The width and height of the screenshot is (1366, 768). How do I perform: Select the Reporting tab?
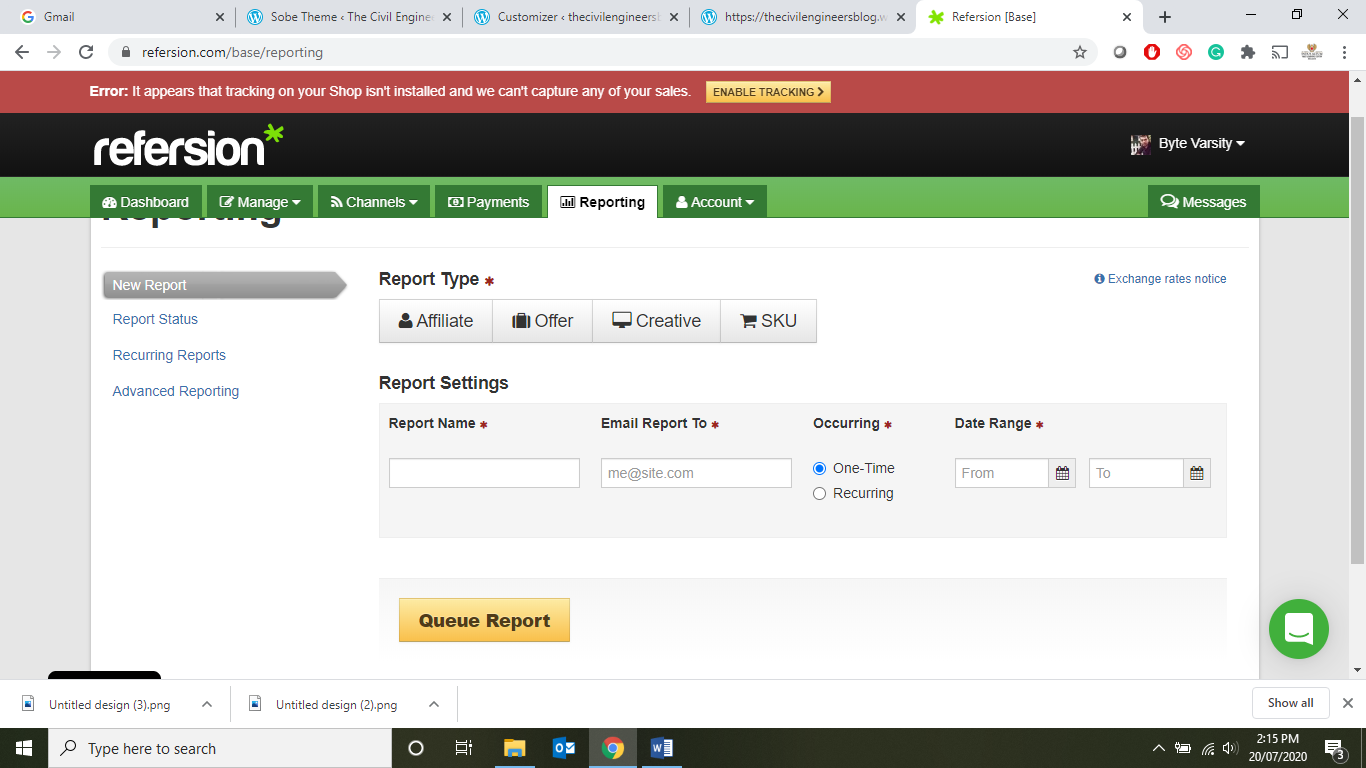602,201
